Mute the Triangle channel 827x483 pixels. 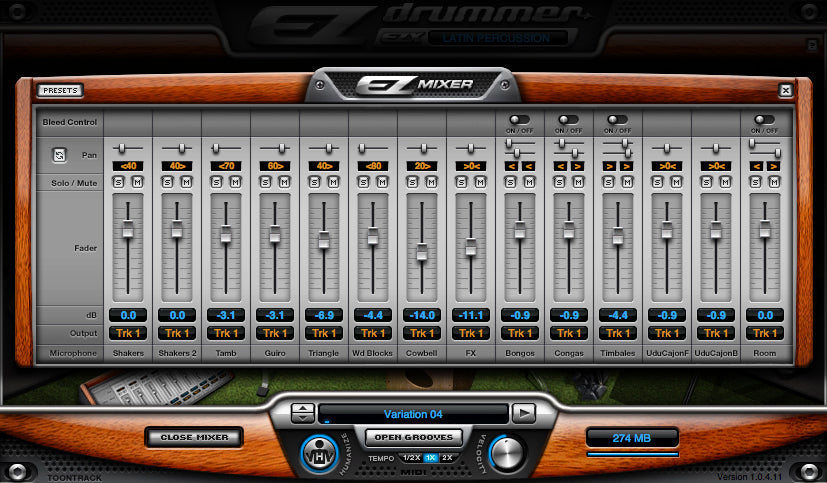(332, 182)
